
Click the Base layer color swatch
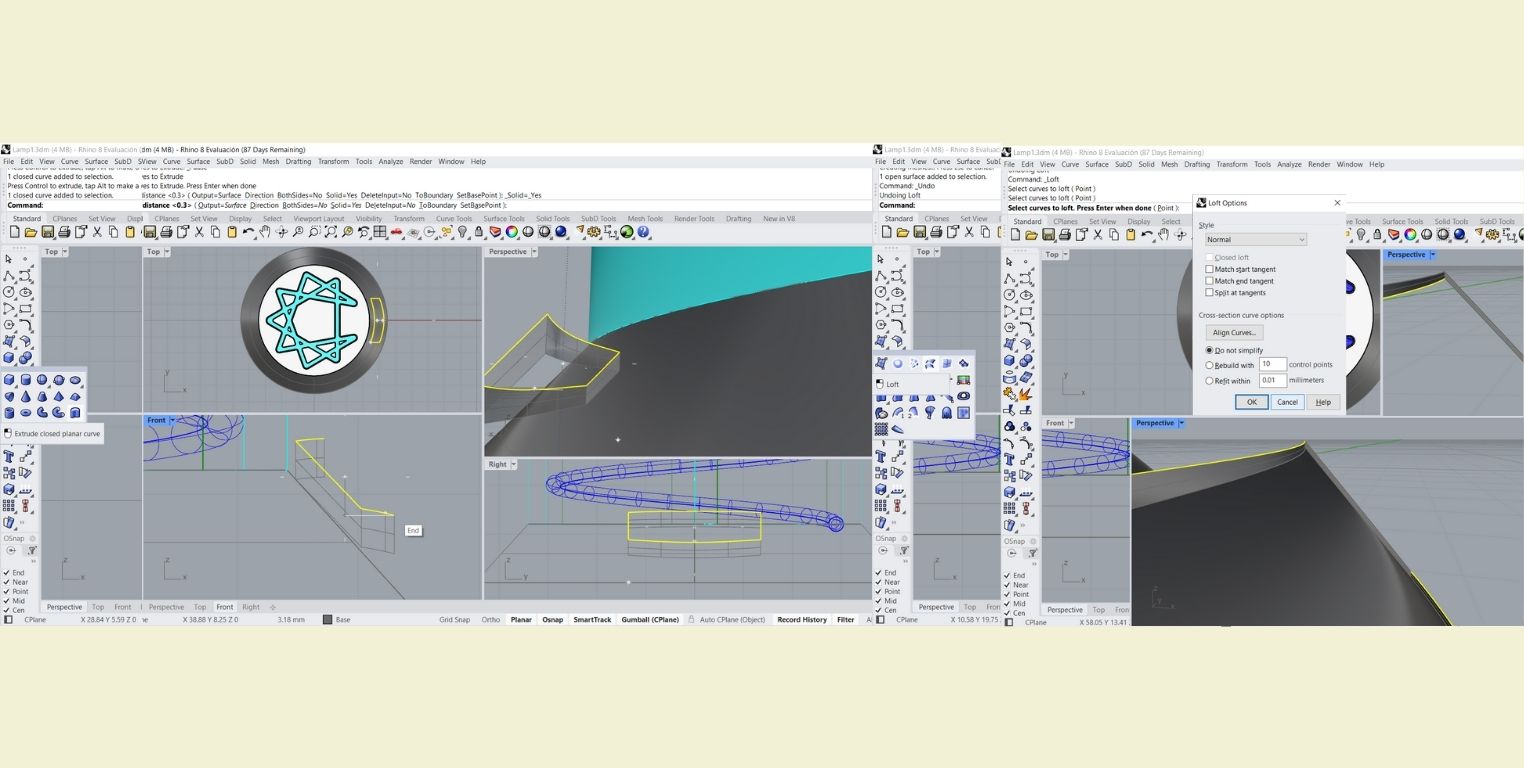(327, 620)
